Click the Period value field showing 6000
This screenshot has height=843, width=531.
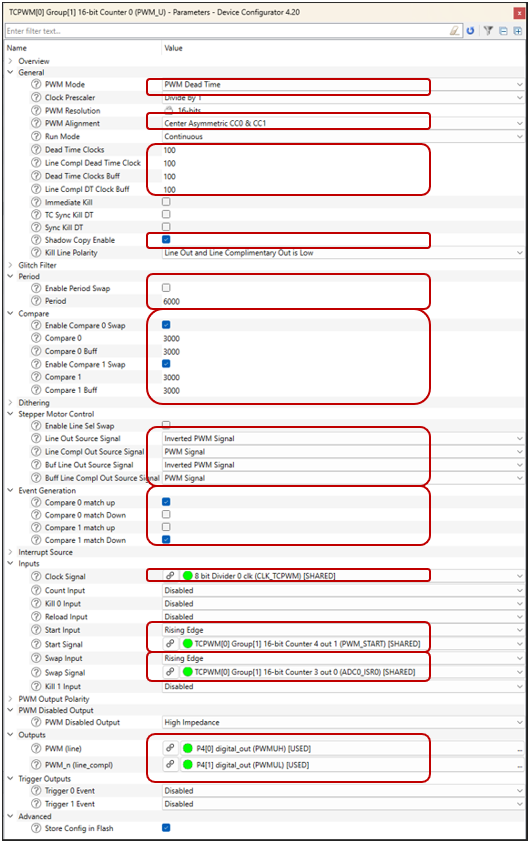coord(343,301)
